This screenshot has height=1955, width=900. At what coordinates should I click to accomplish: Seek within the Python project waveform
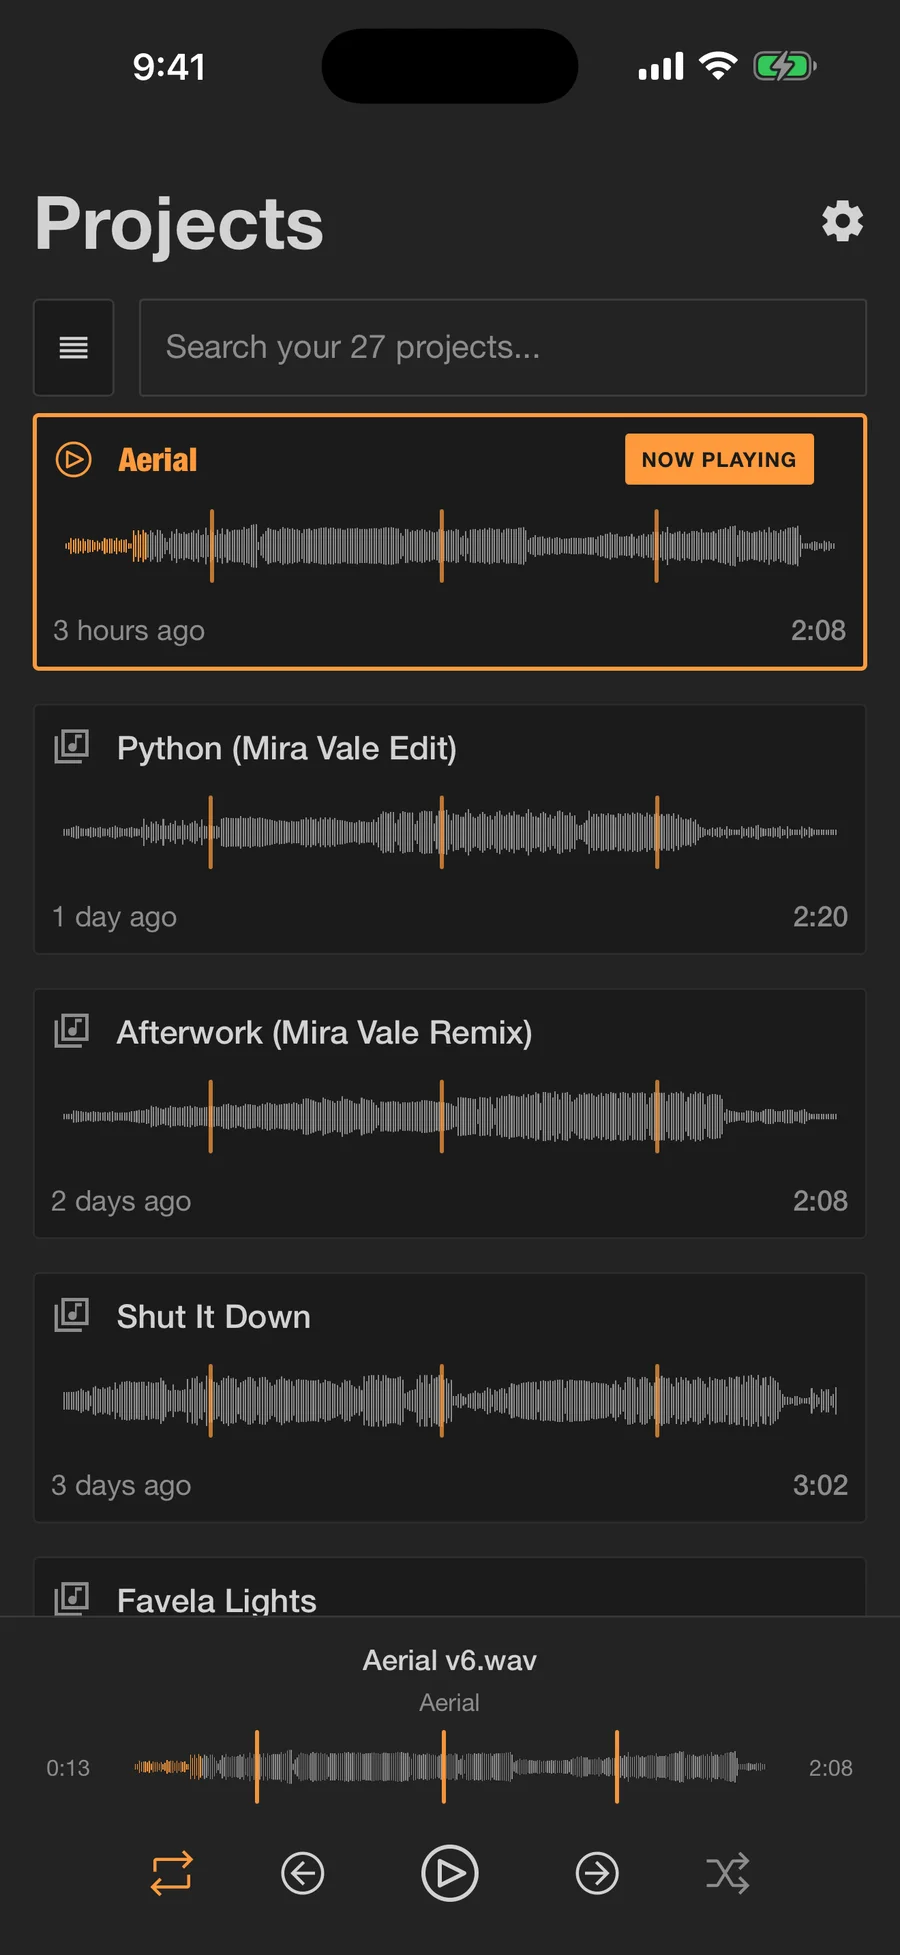pos(450,832)
